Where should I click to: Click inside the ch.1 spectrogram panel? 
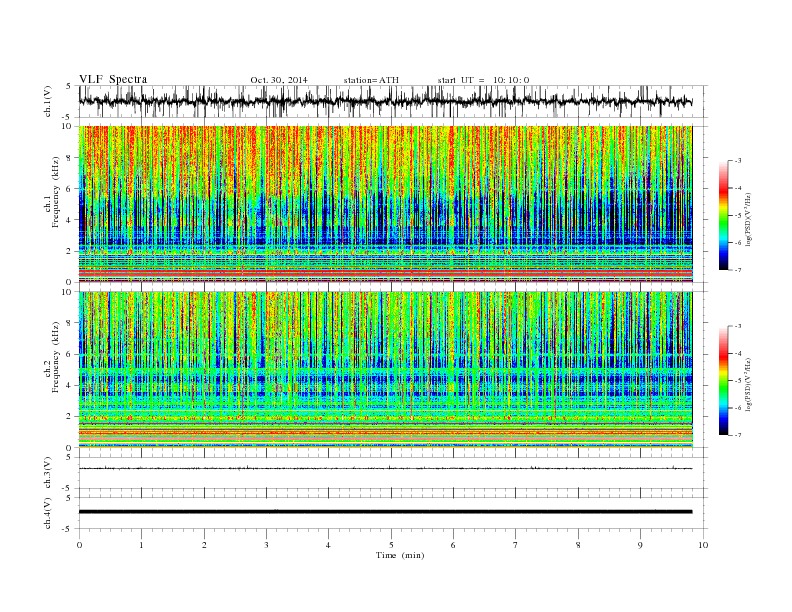click(x=385, y=204)
